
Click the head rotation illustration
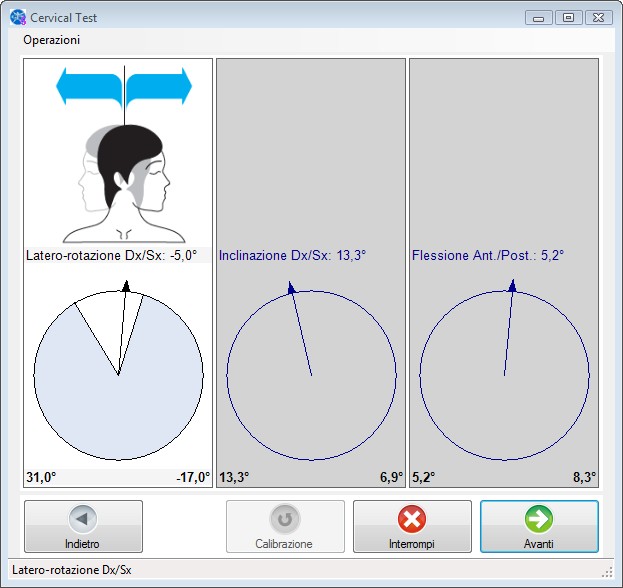[124, 184]
